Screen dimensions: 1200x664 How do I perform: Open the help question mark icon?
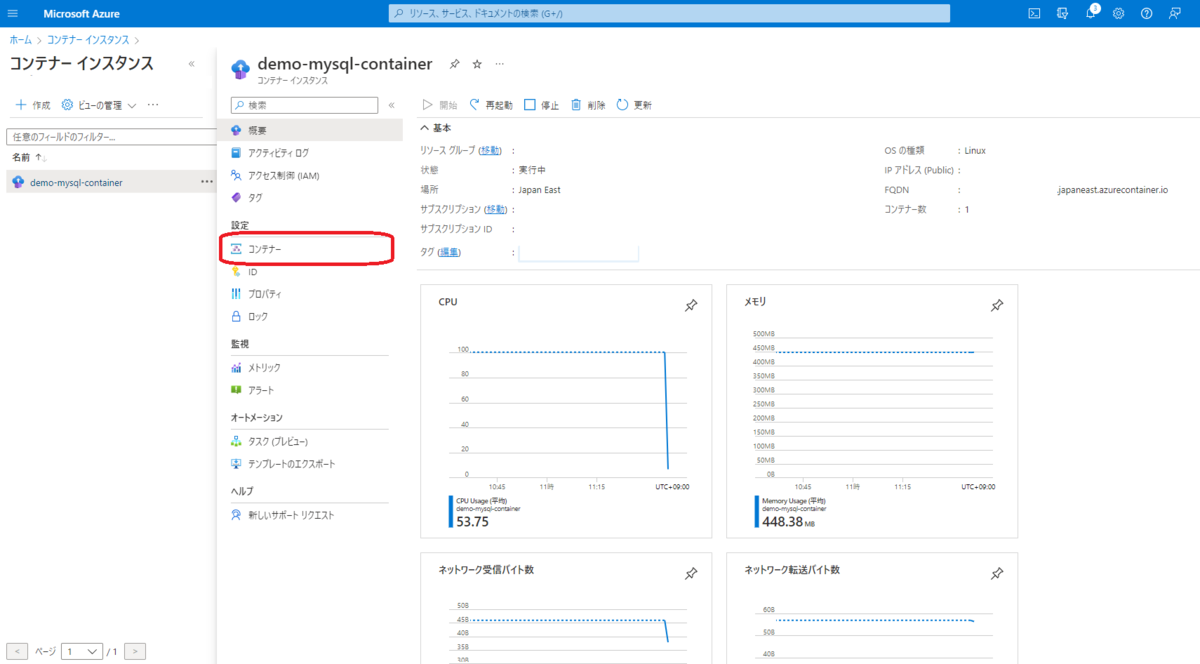[1147, 13]
